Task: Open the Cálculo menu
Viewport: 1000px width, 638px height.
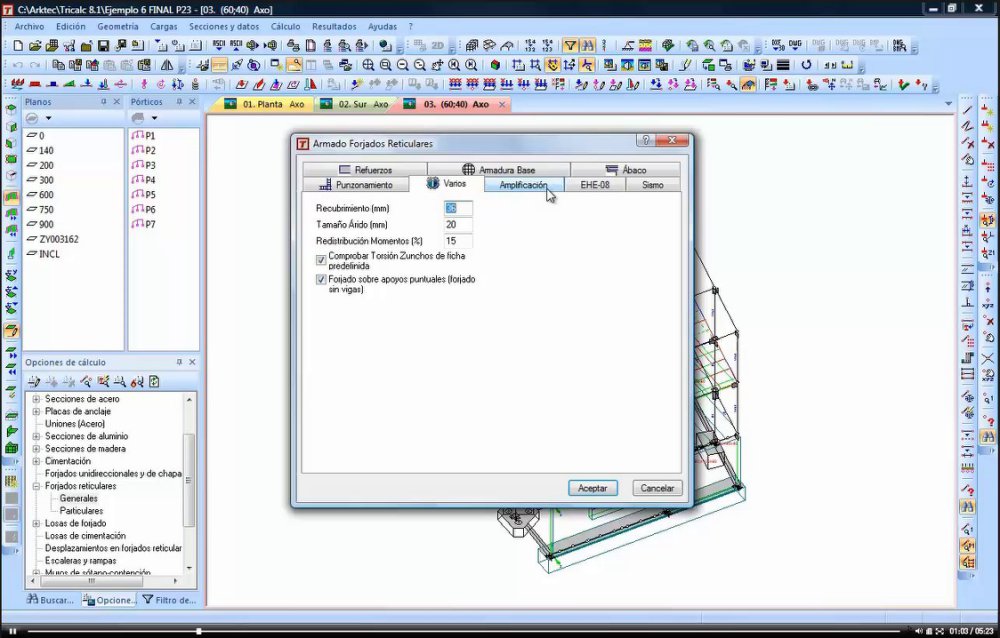Action: tap(285, 26)
